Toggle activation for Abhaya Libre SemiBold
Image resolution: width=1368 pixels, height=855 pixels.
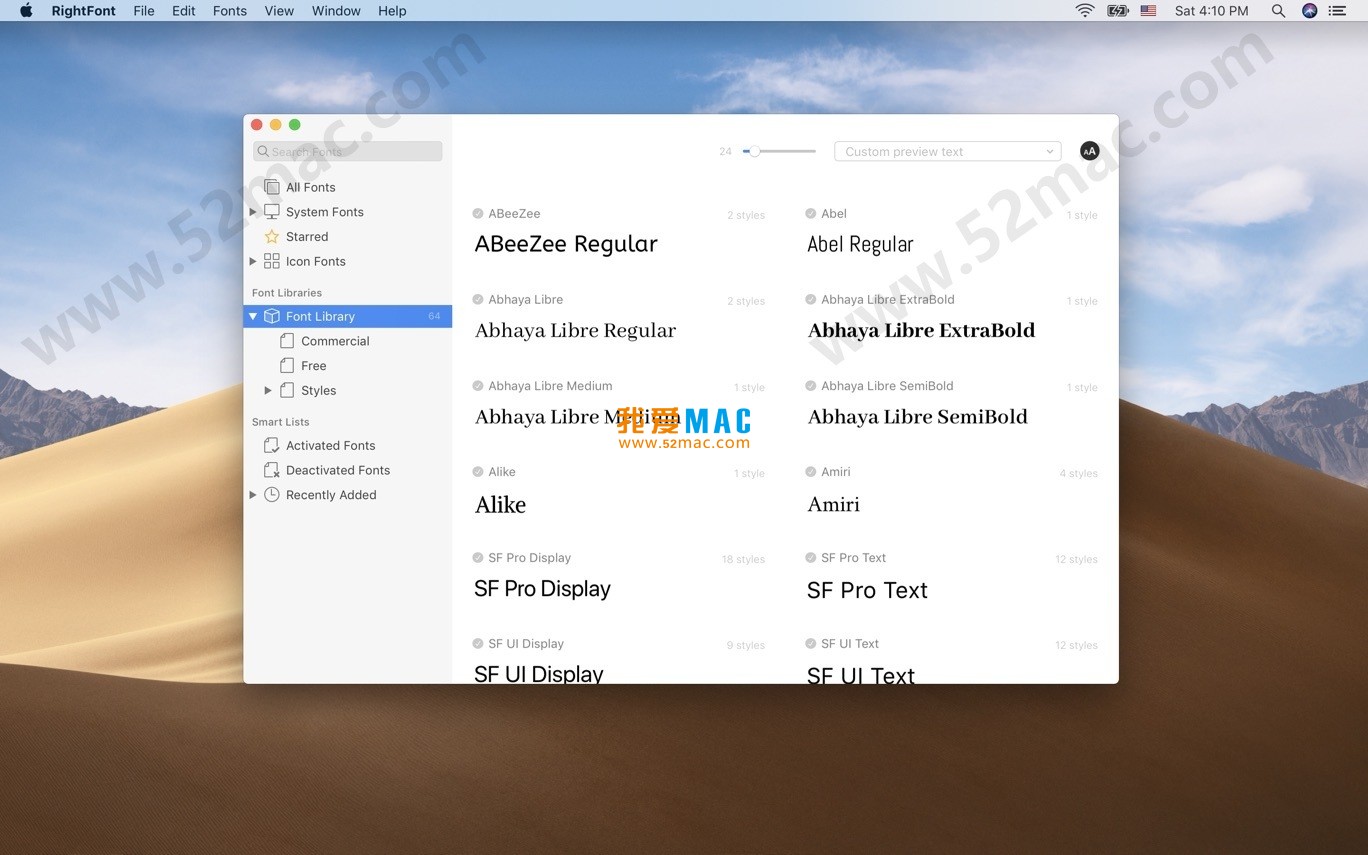[x=811, y=385]
